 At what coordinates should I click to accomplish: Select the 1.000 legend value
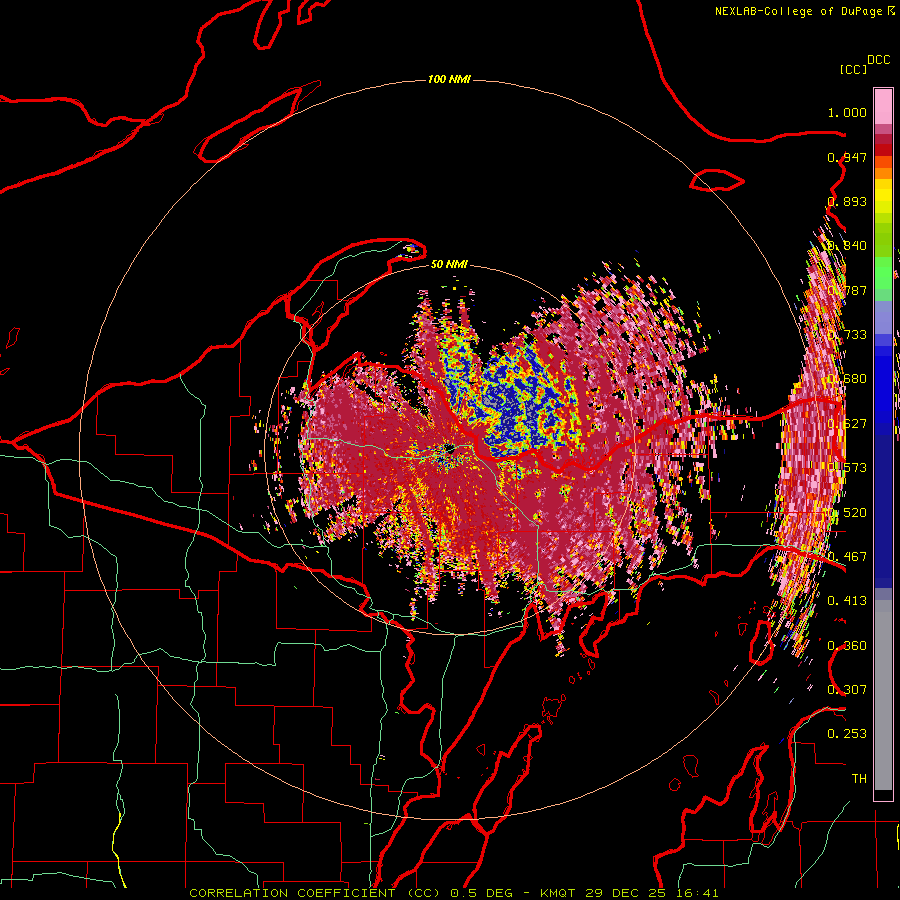pyautogui.click(x=847, y=112)
